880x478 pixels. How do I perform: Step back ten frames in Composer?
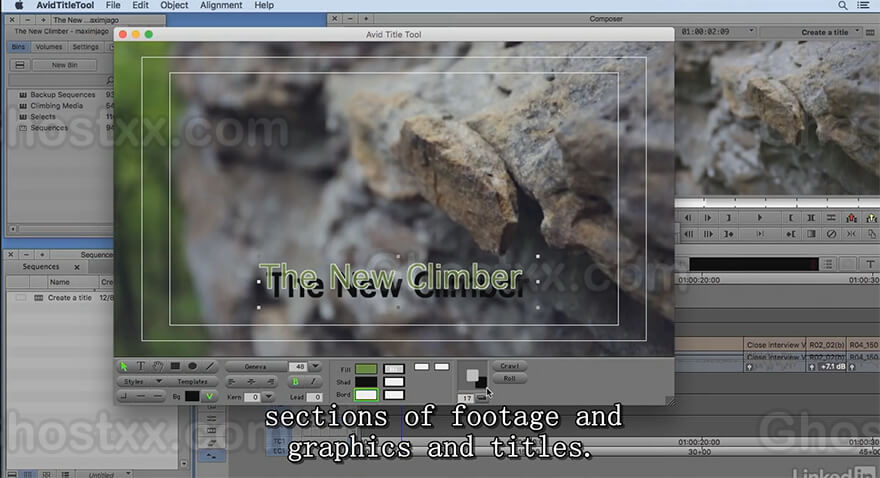(688, 234)
